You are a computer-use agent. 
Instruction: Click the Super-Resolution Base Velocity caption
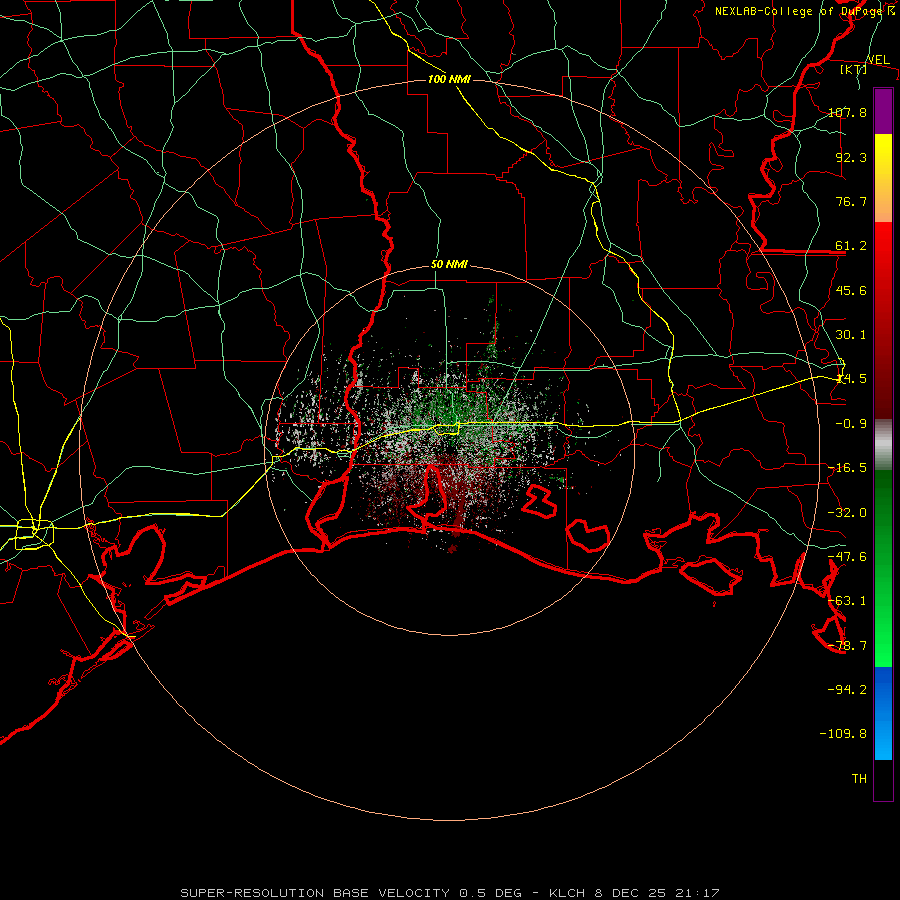pos(449,893)
